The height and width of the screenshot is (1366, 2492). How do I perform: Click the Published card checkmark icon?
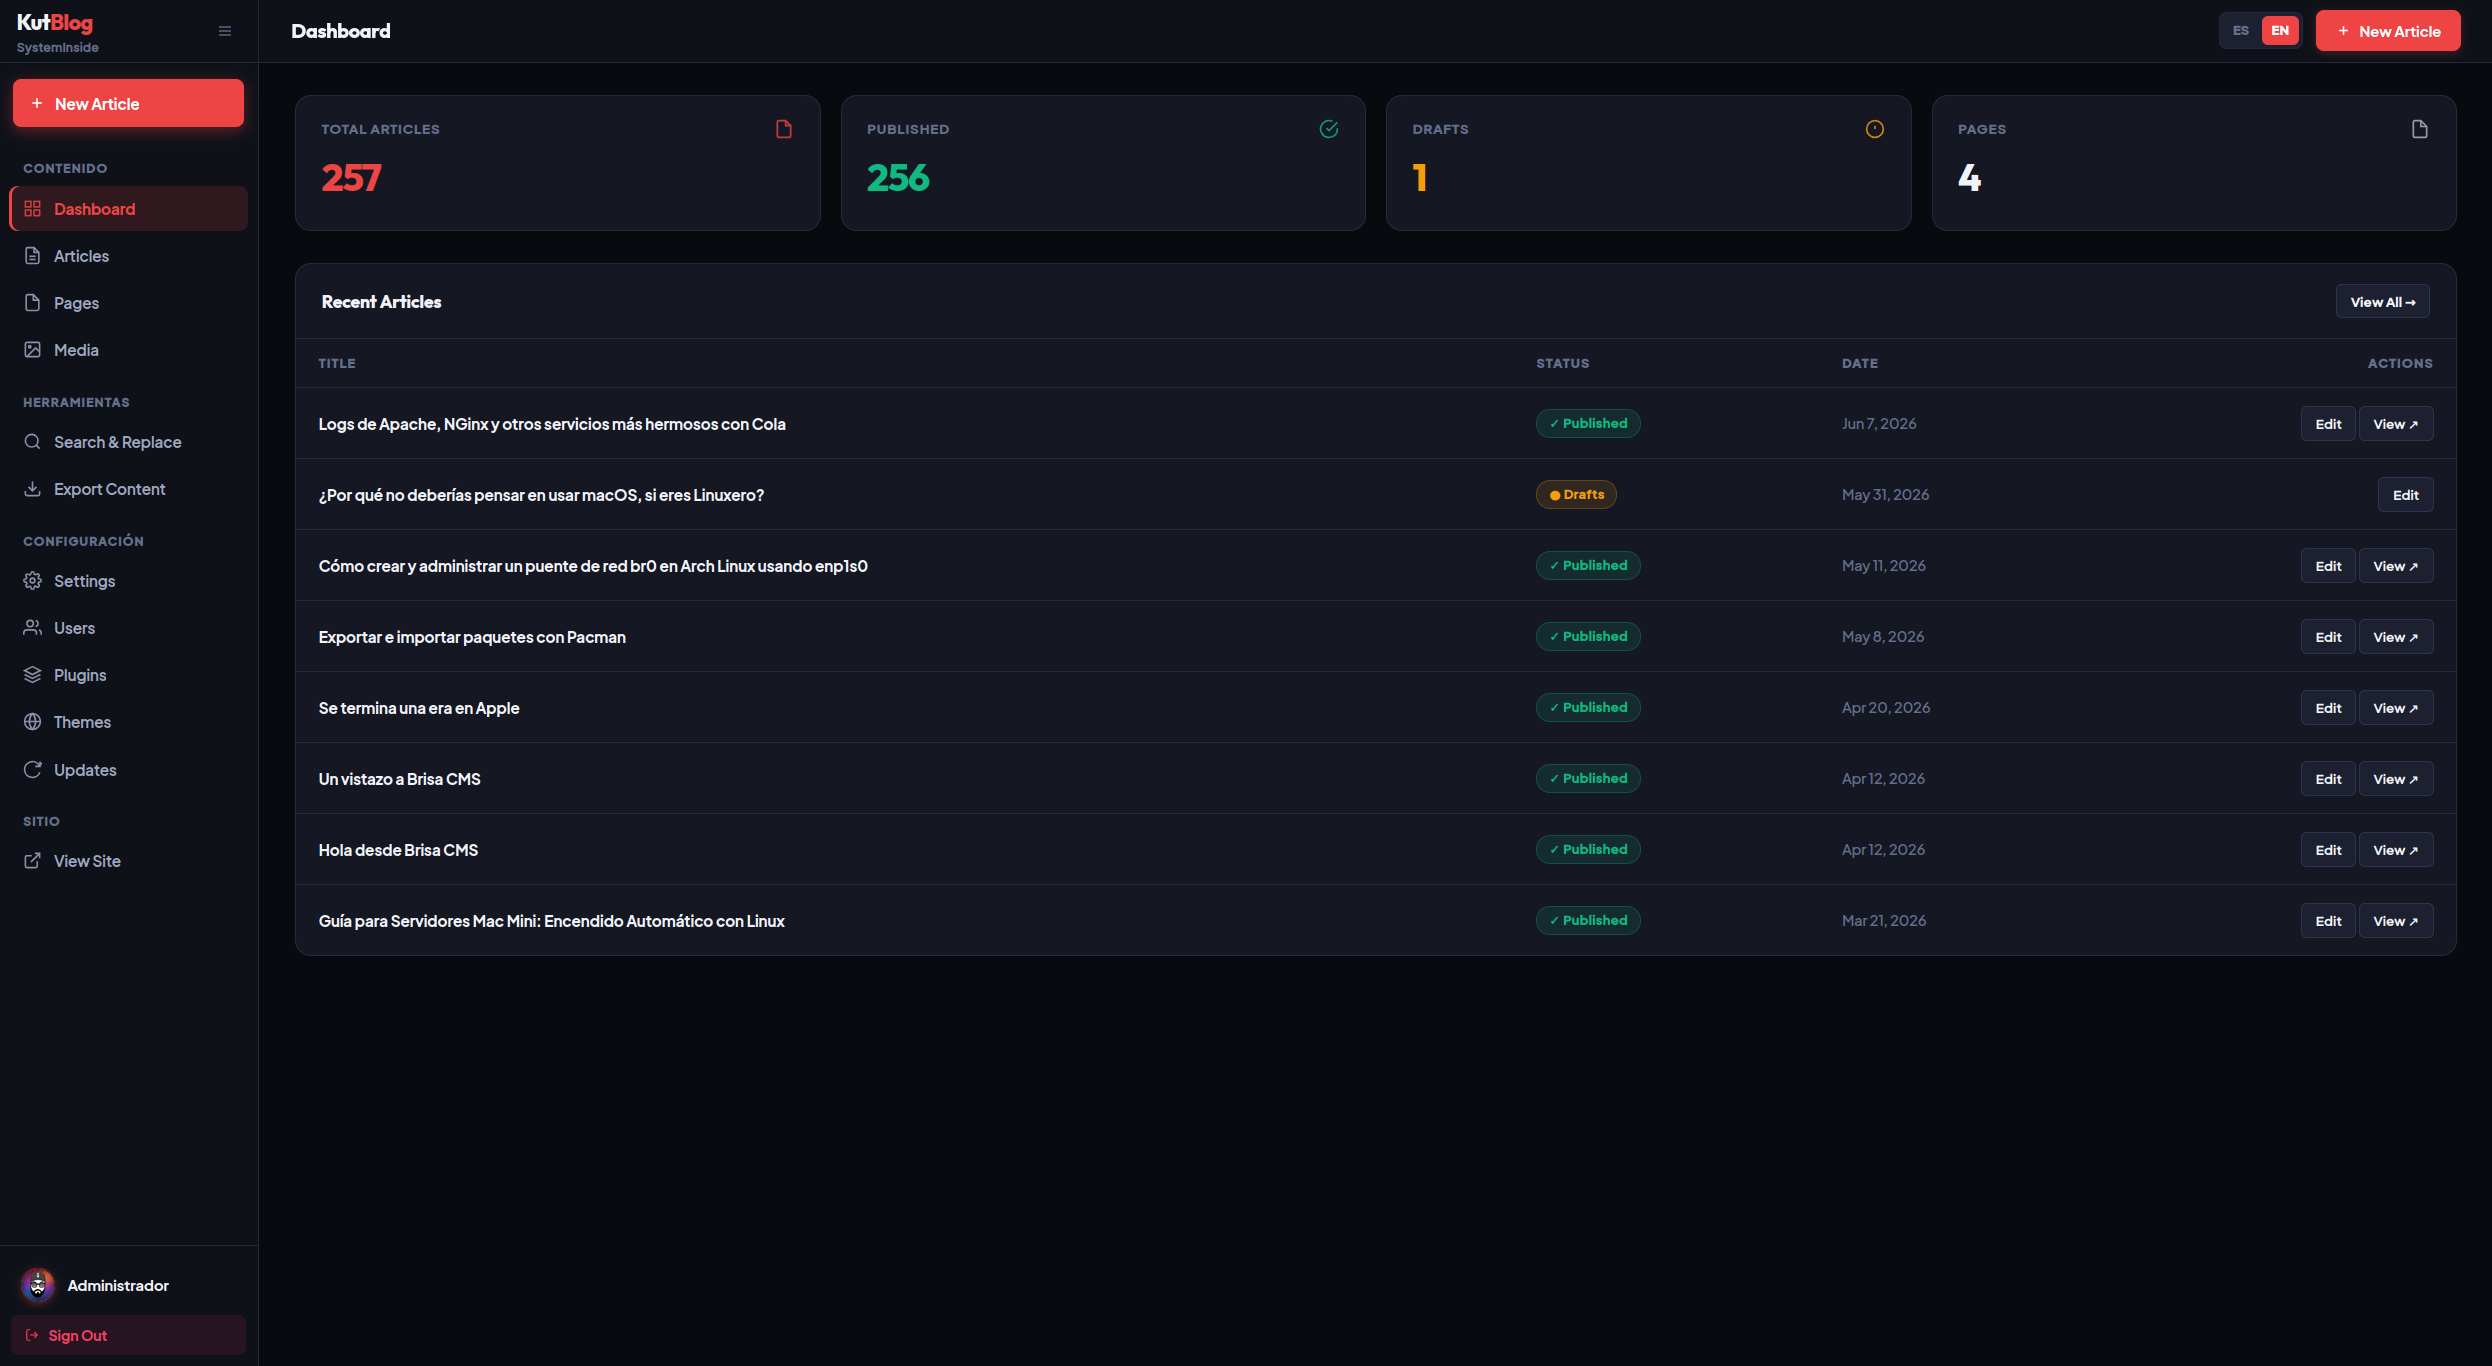[x=1329, y=129]
